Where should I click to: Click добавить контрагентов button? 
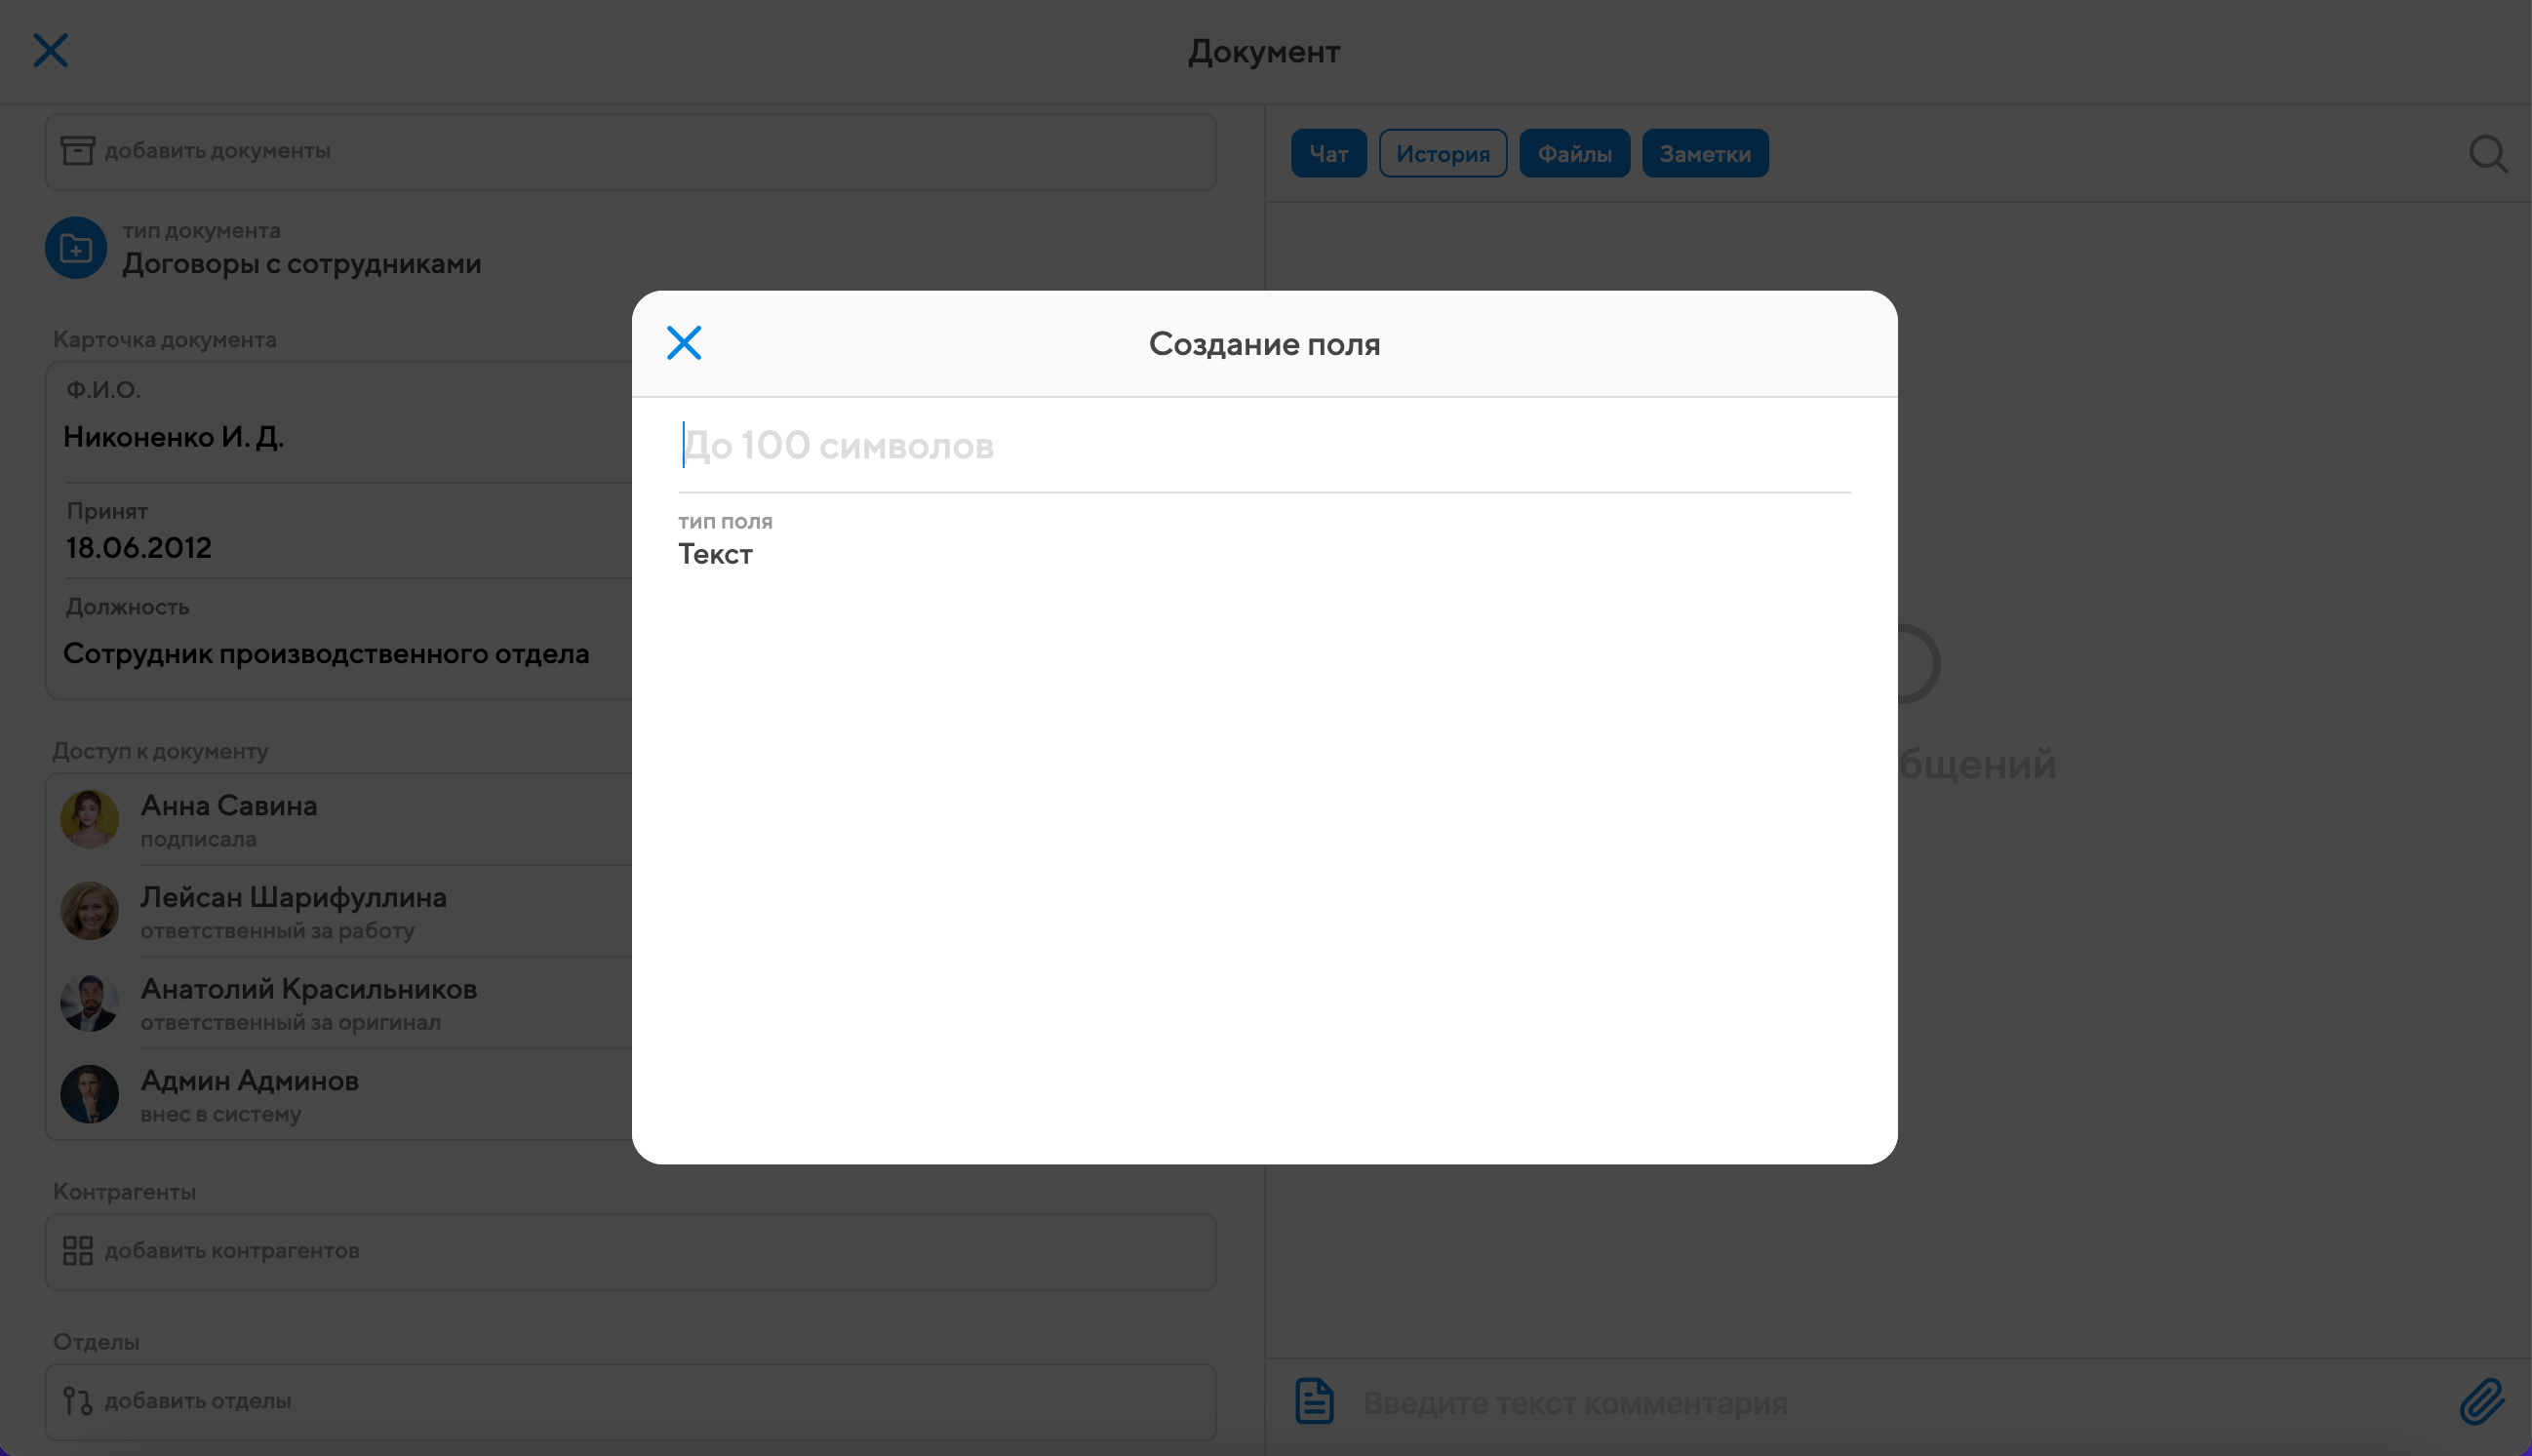point(232,1251)
